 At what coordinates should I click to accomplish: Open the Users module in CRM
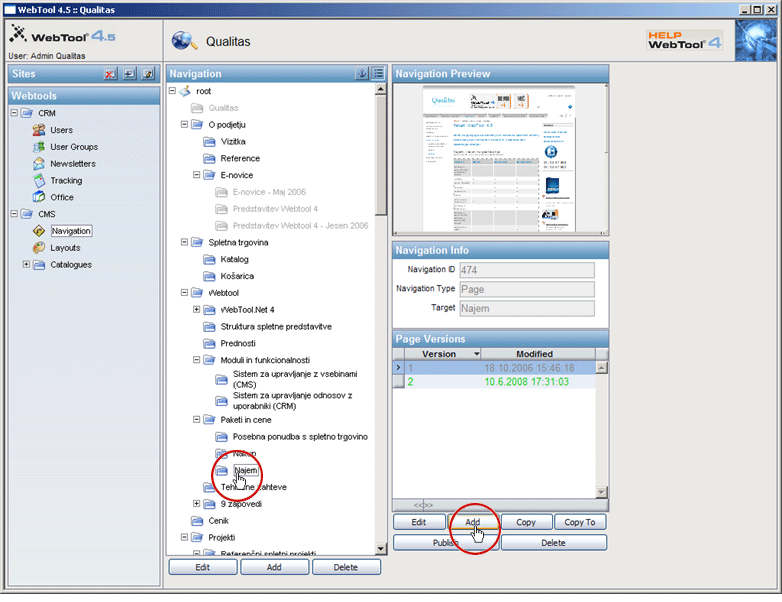61,130
